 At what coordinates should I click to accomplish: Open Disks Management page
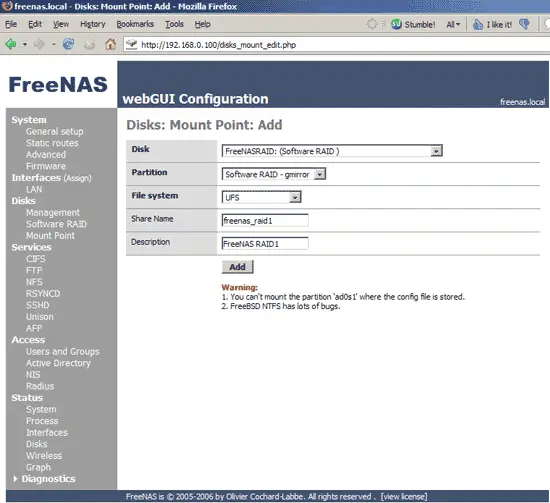pos(53,213)
